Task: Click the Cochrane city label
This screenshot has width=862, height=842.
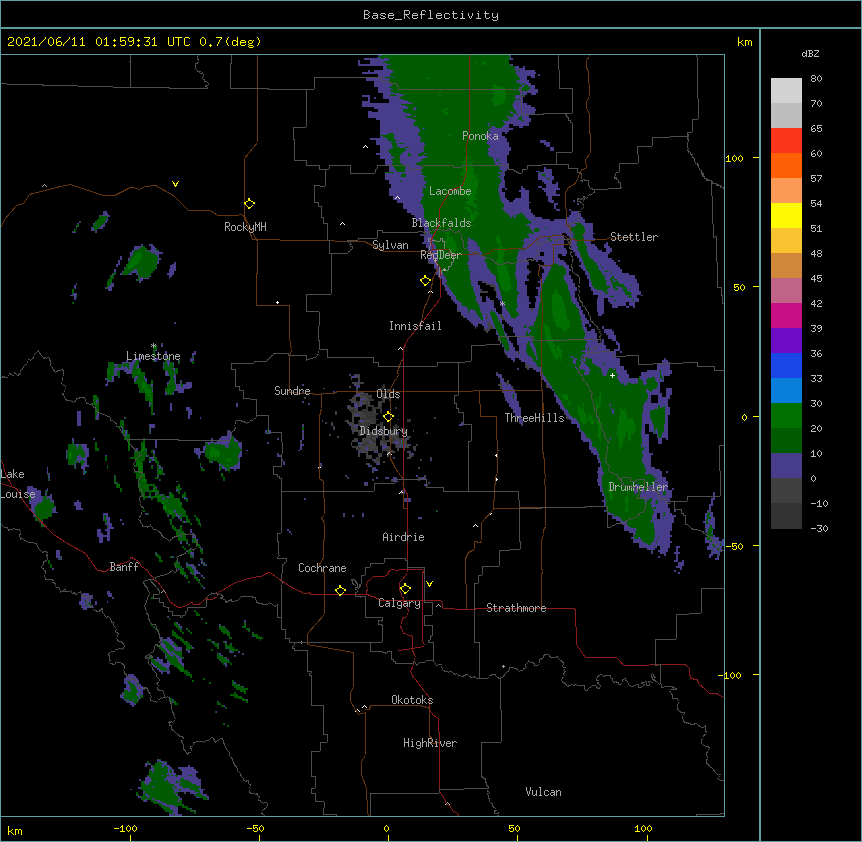Action: pyautogui.click(x=322, y=568)
